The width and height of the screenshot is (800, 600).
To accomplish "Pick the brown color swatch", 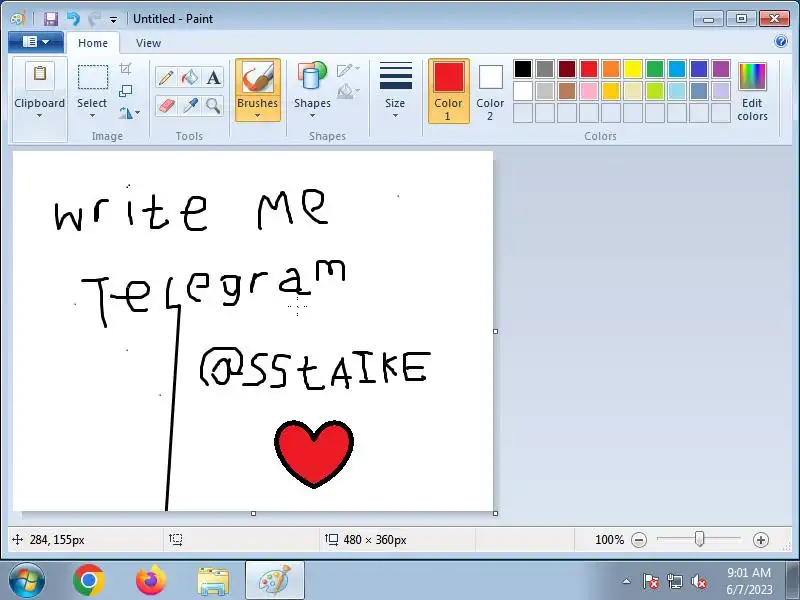I will 567,91.
